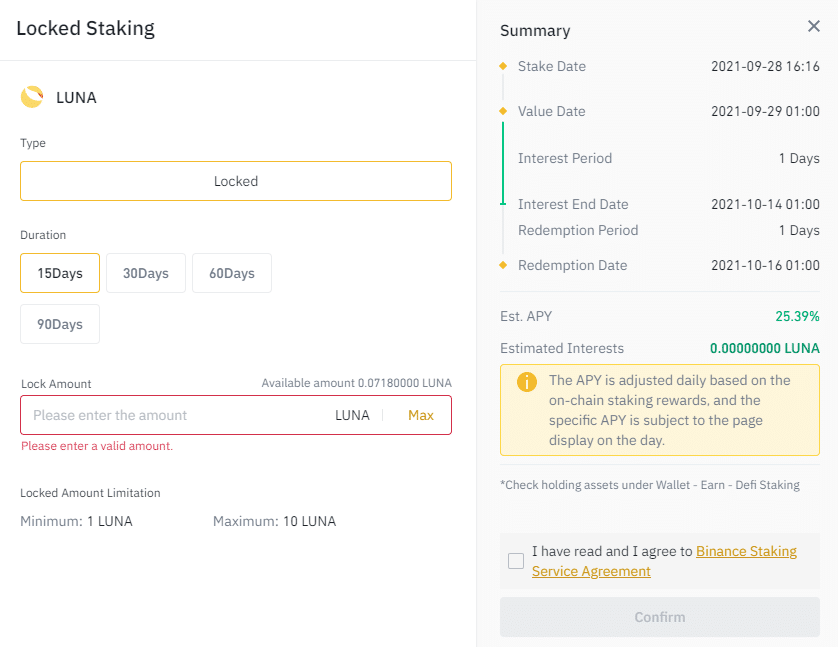Image resolution: width=838 pixels, height=647 pixels.
Task: Click Max to fill available amount
Action: (x=421, y=415)
